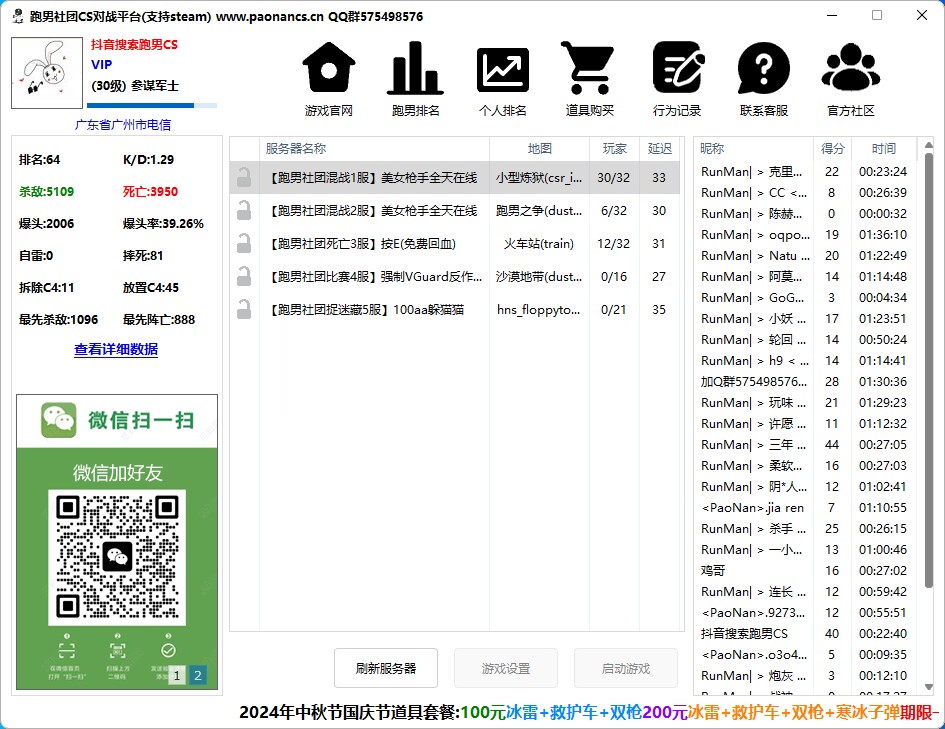
Task: Open the 官方社区 people group icon
Action: pyautogui.click(x=850, y=67)
